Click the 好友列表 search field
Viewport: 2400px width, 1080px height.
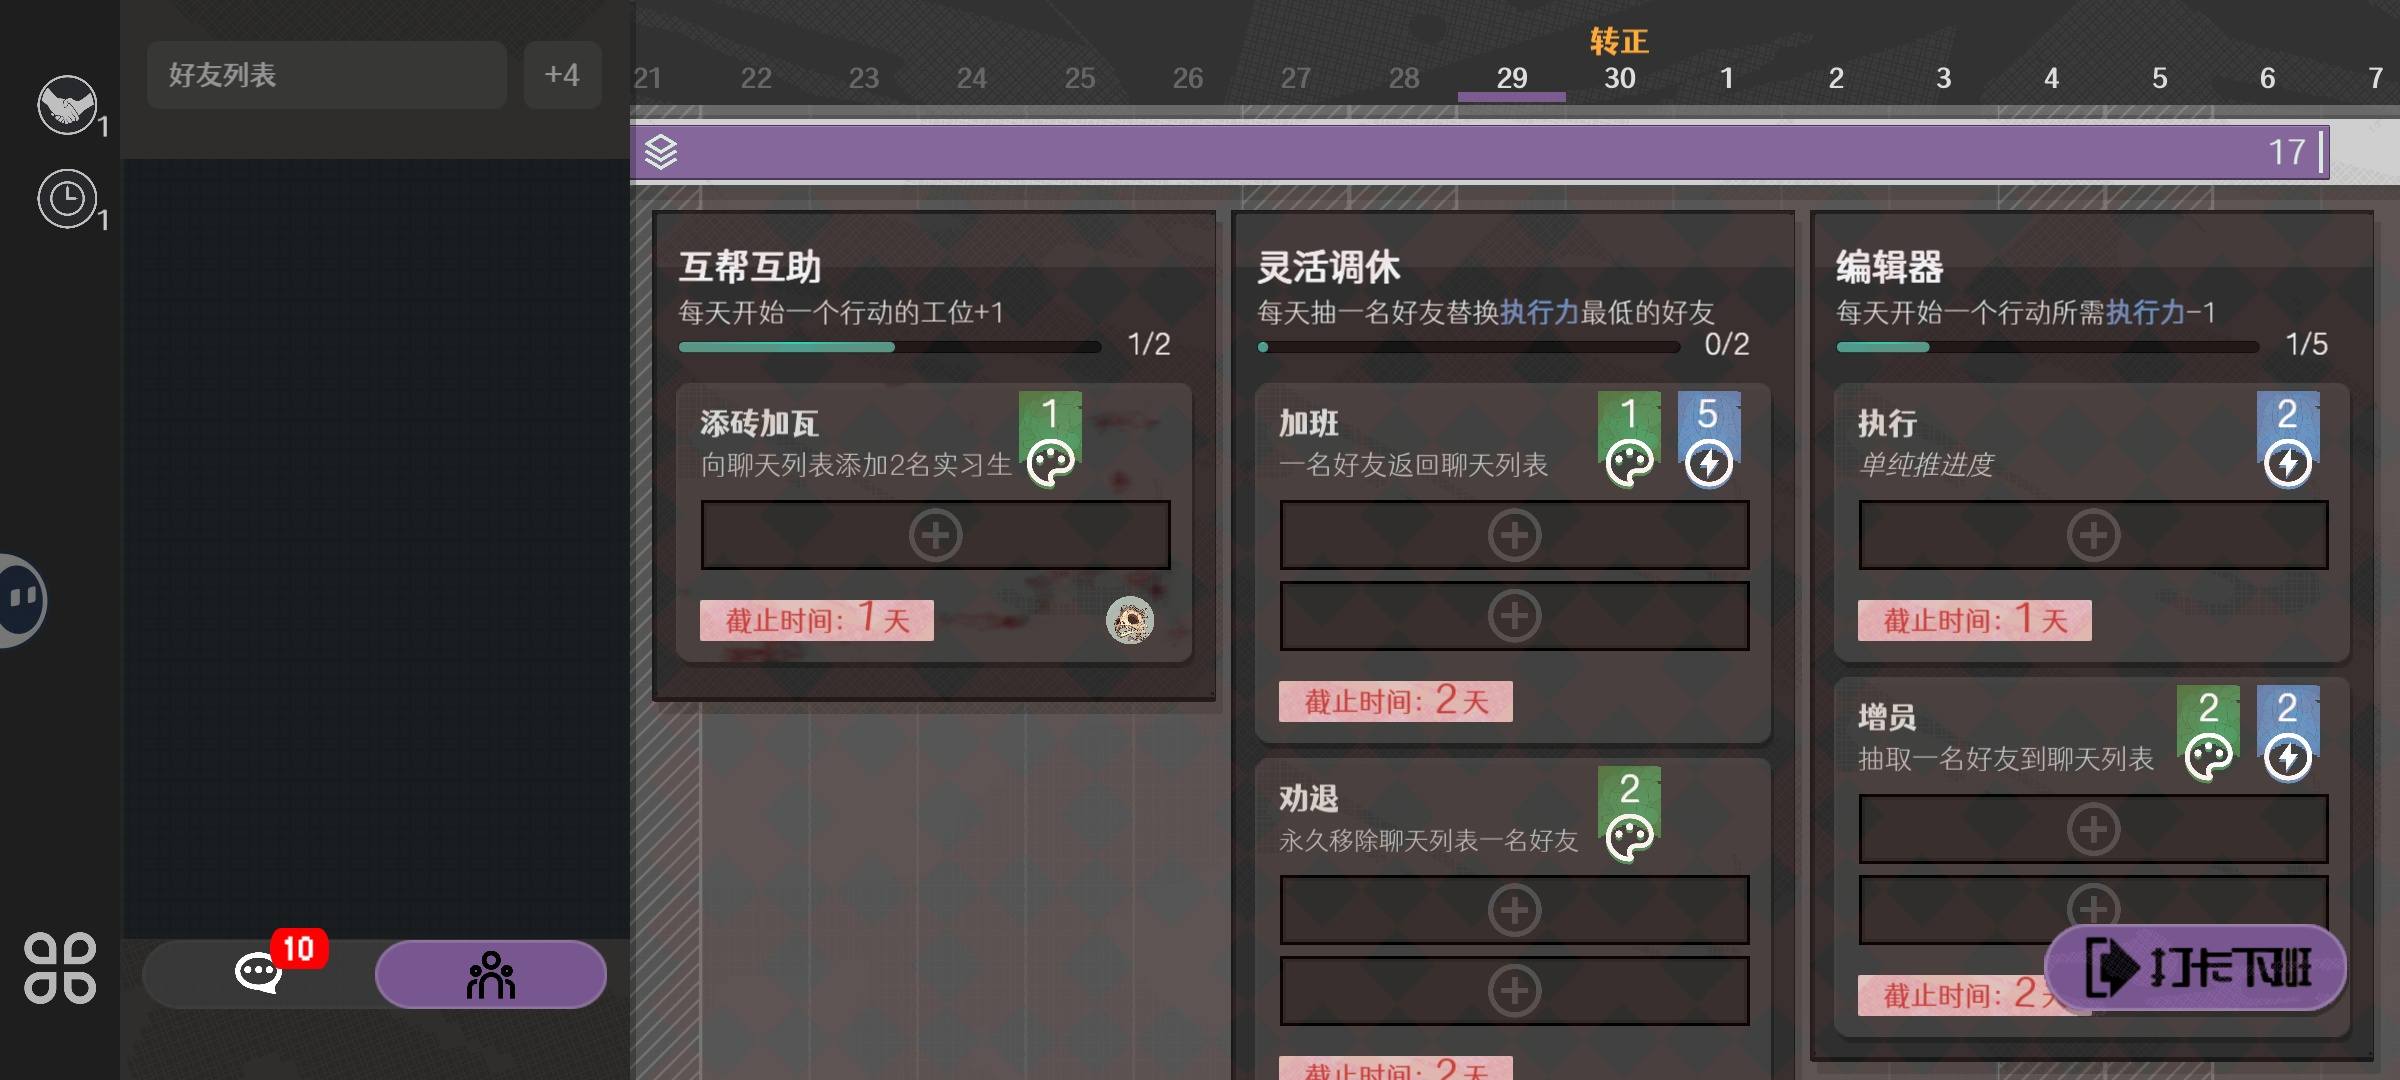coord(326,75)
